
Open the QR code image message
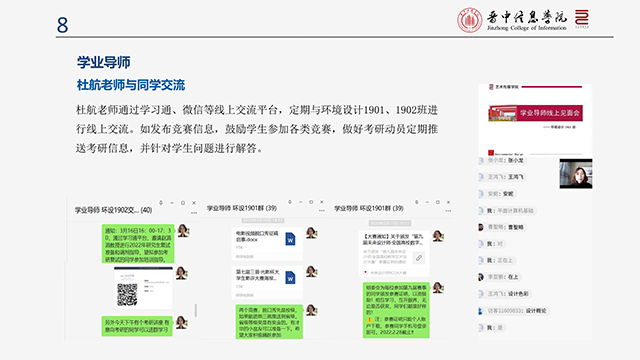click(143, 288)
